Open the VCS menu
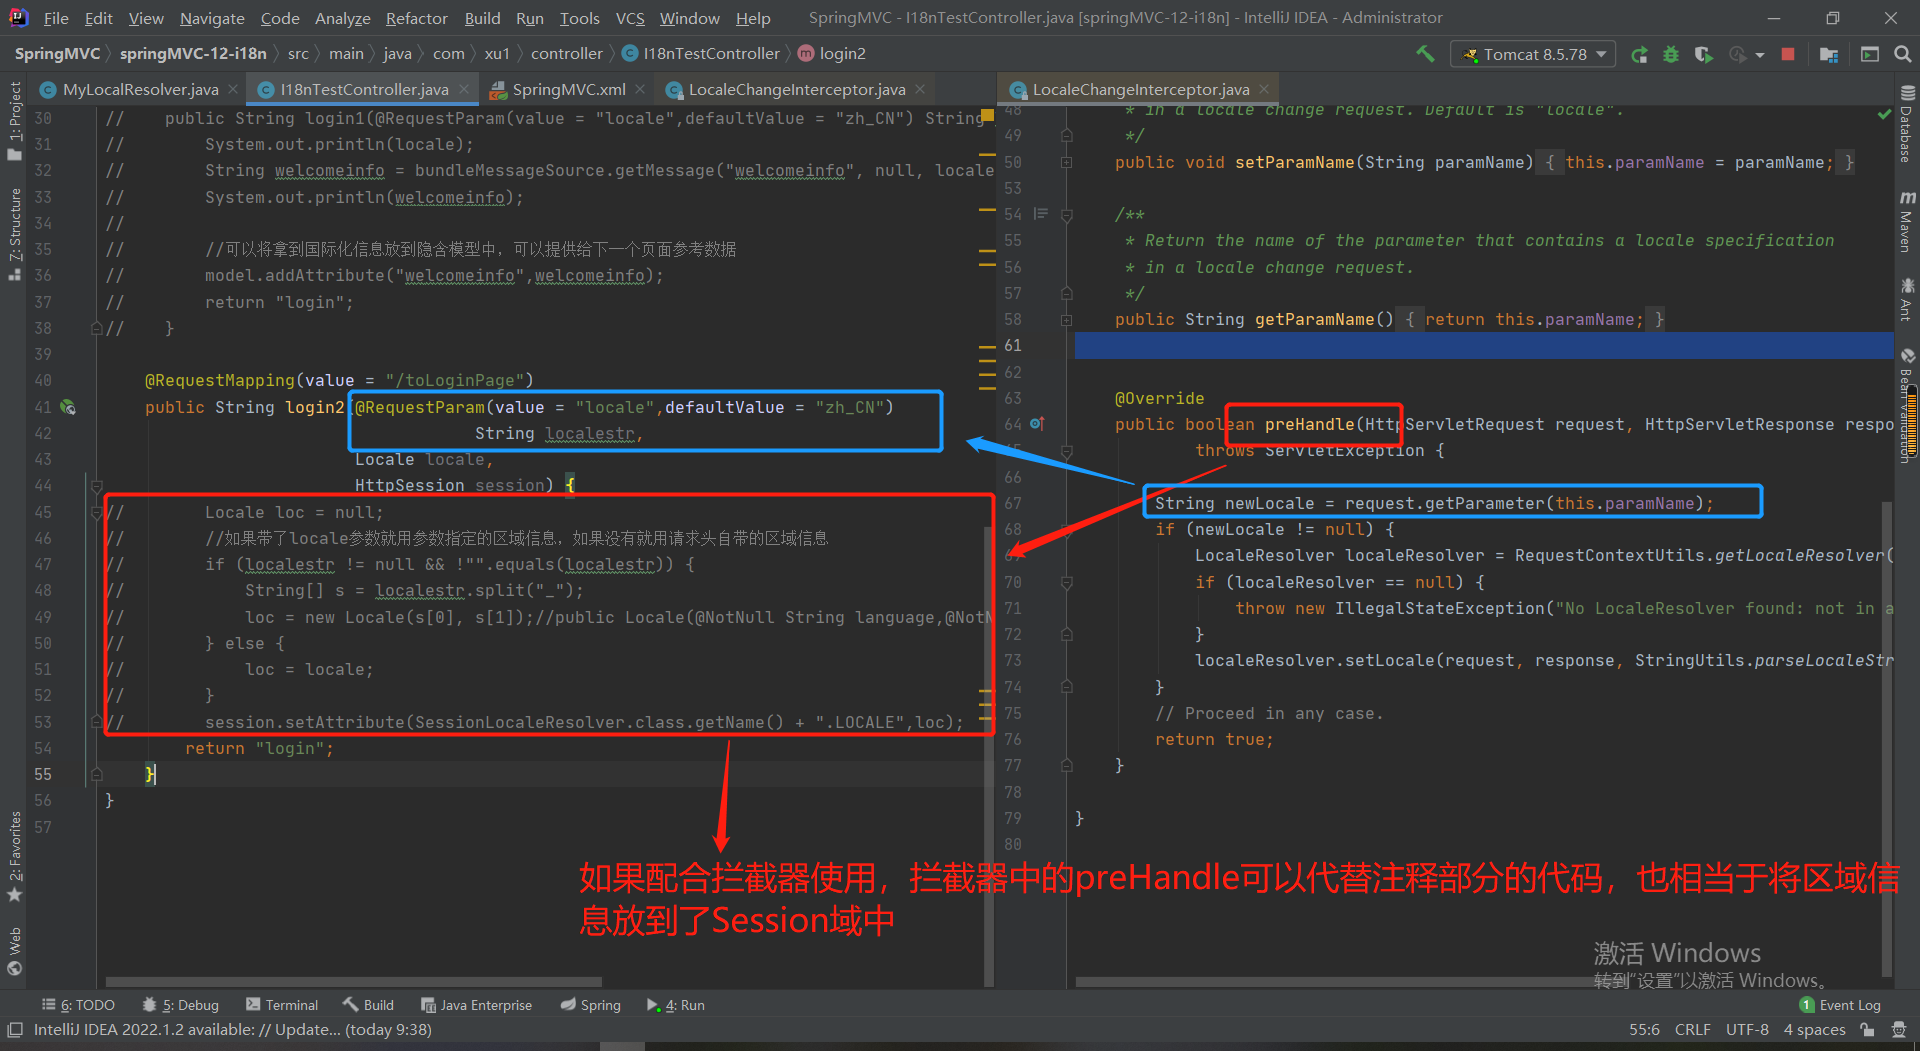1920x1051 pixels. pos(630,18)
